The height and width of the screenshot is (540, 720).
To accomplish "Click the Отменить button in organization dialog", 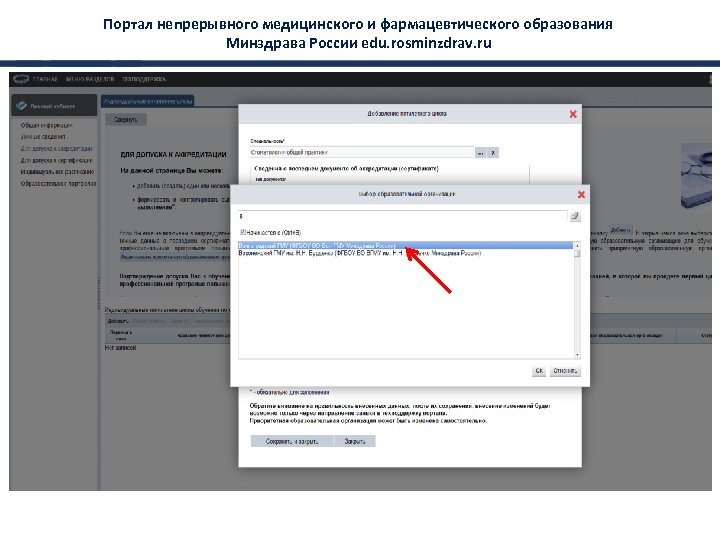I will (565, 371).
